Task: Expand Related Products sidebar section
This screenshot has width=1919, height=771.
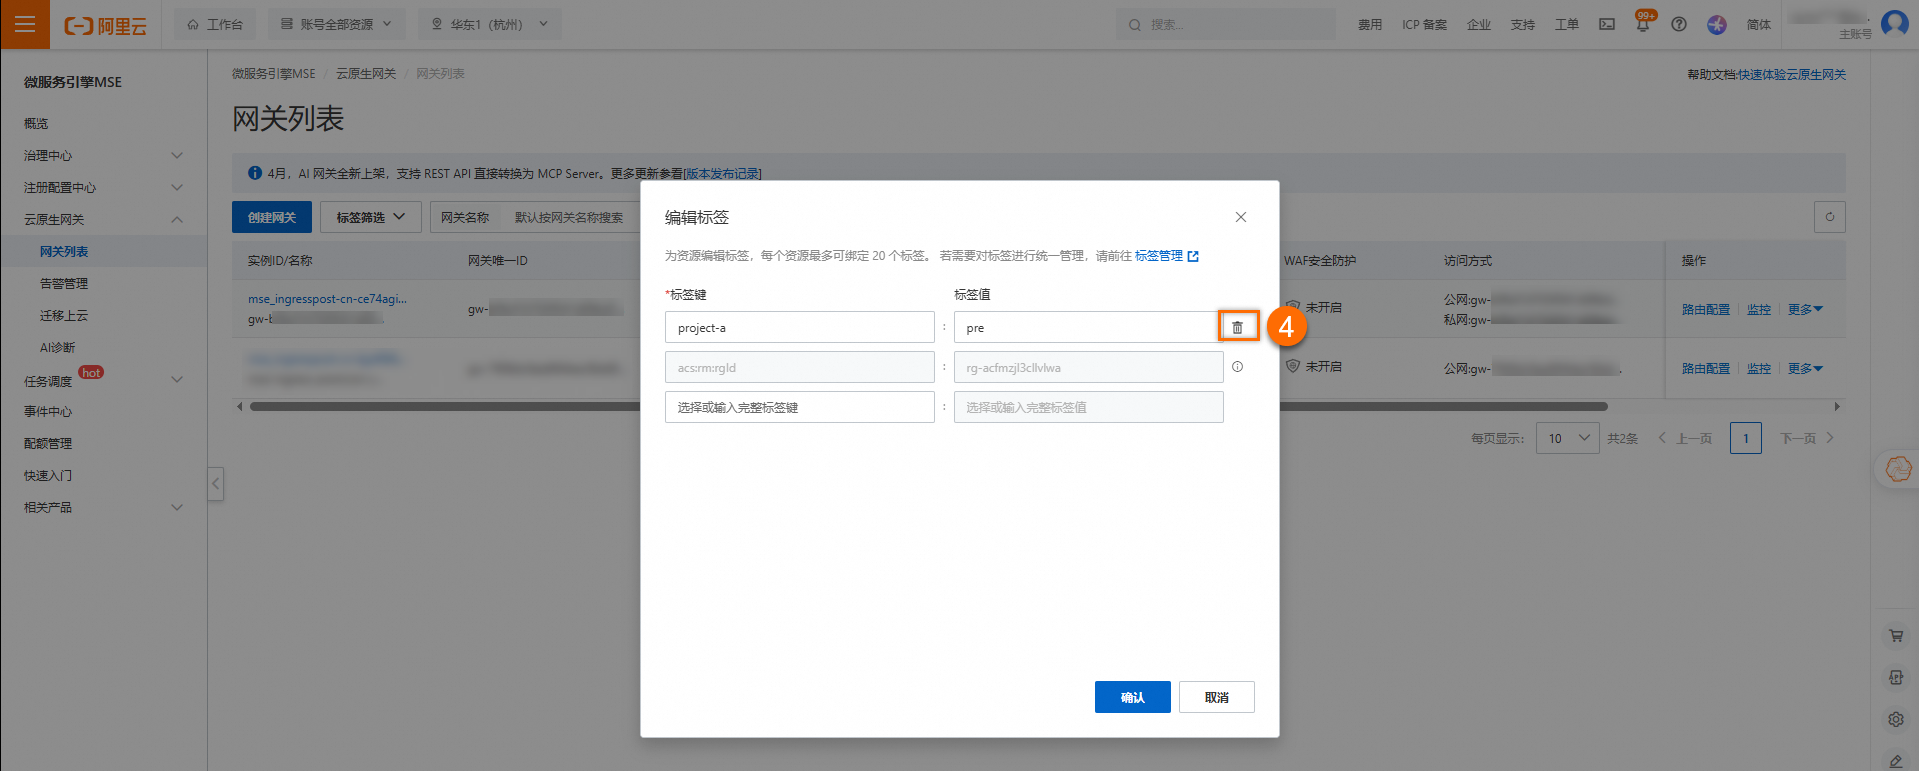Action: [x=104, y=507]
